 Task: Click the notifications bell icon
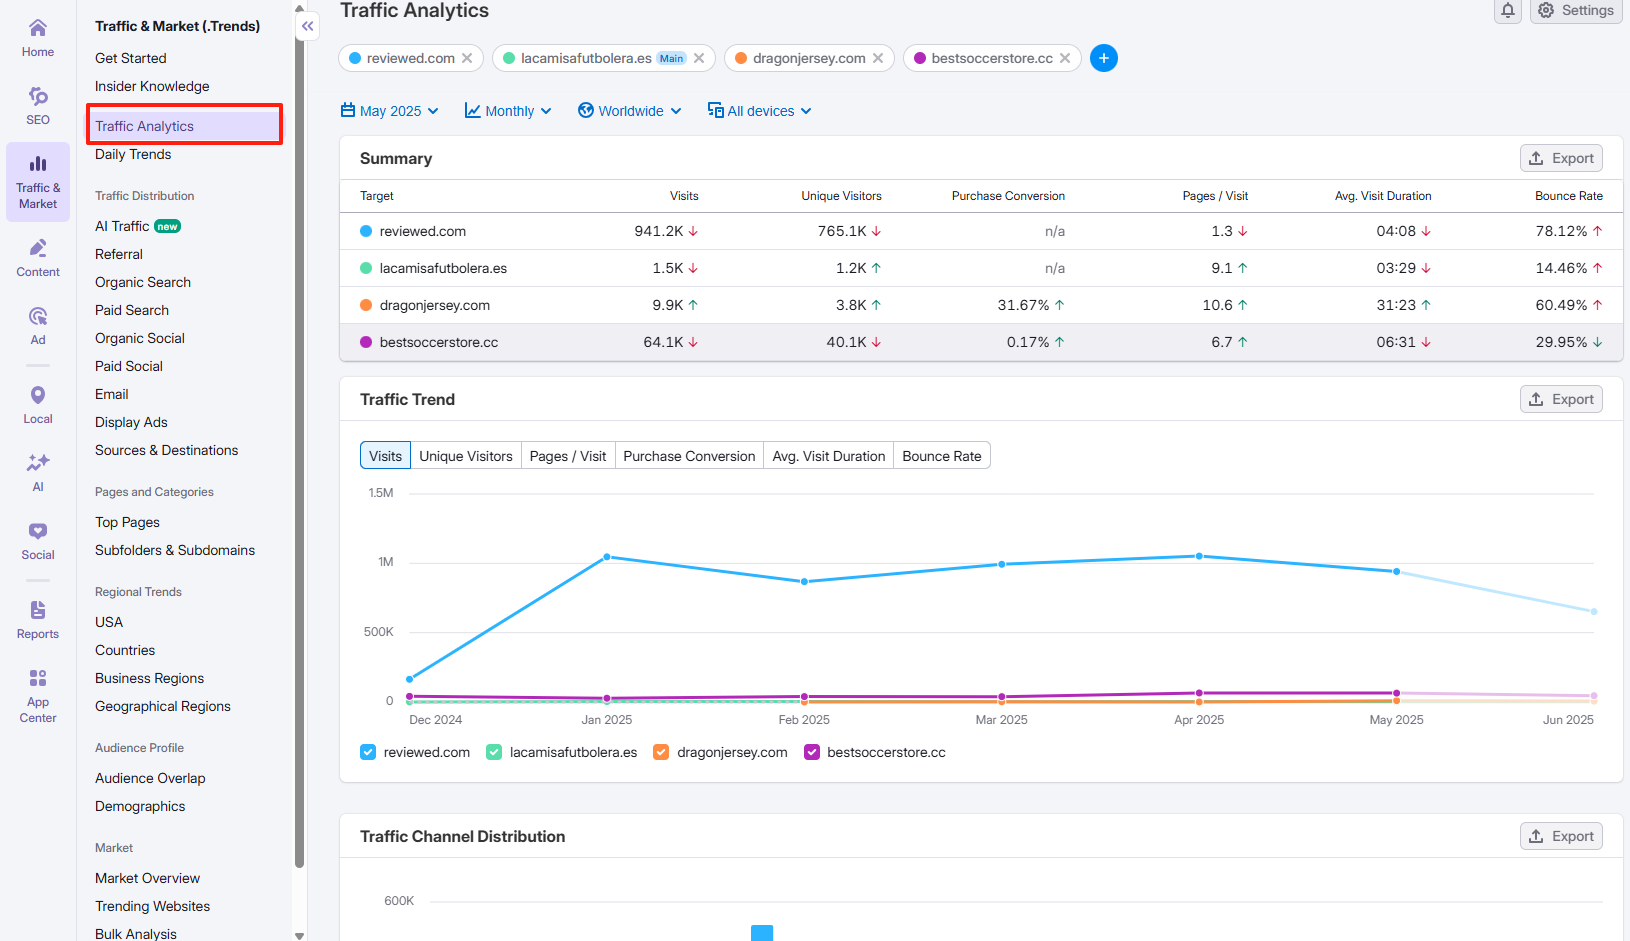[x=1508, y=11]
